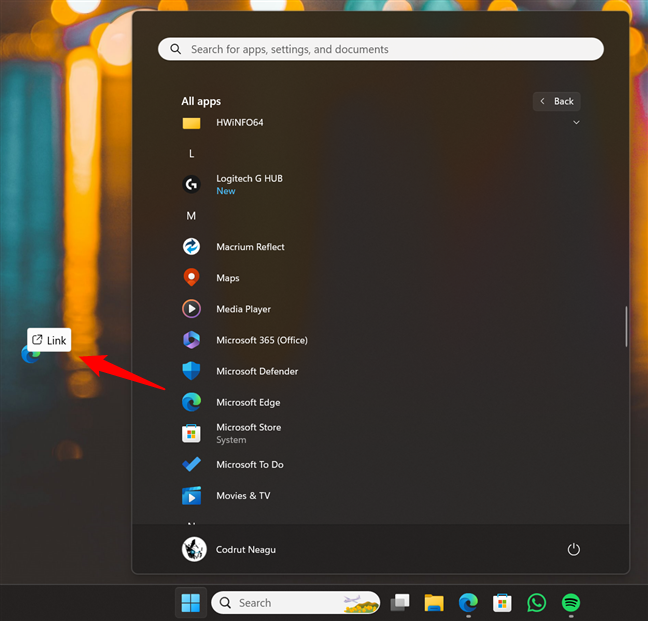Click the 'Microsoft Edge' label text

click(248, 402)
